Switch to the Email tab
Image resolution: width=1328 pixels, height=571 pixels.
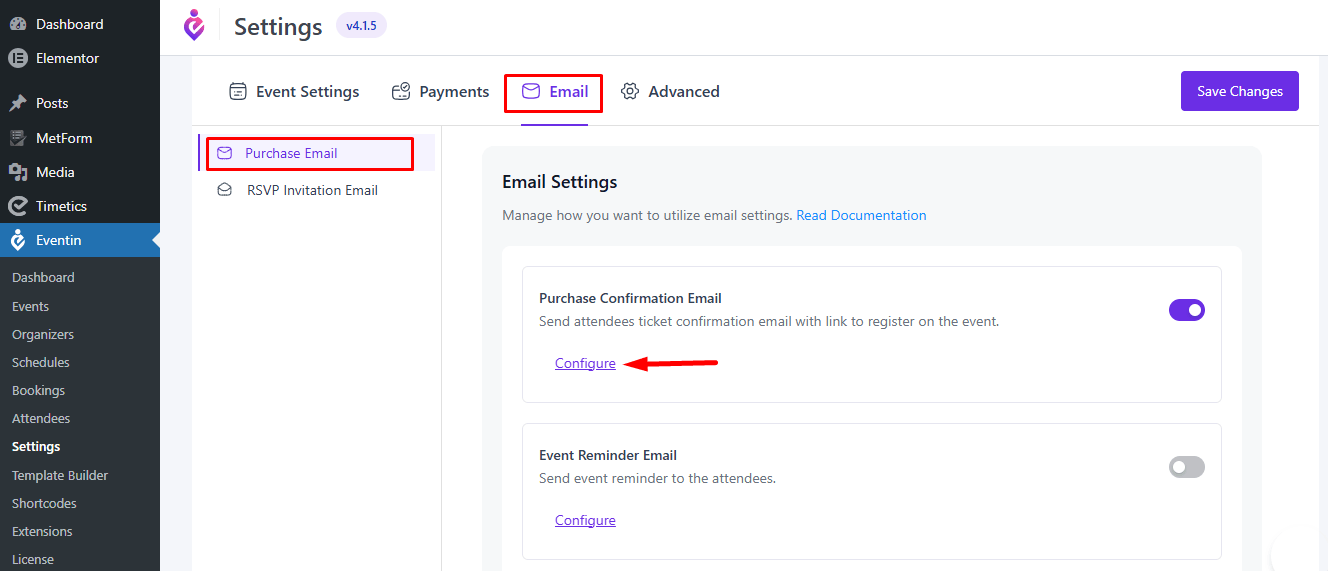554,92
